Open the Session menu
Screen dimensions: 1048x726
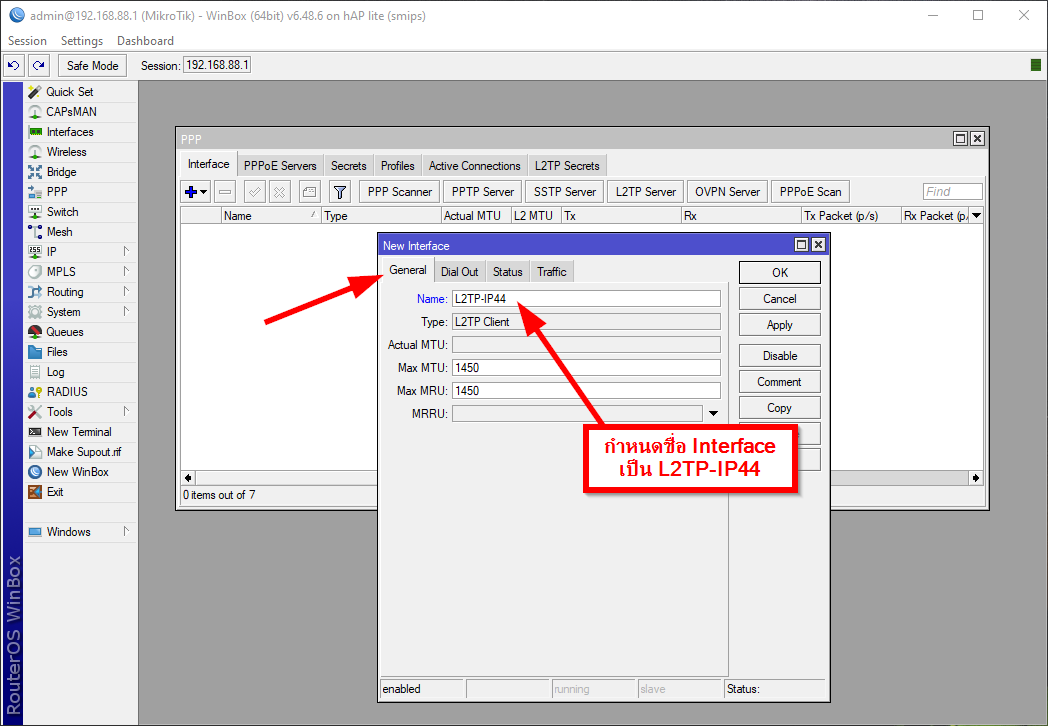pos(27,41)
